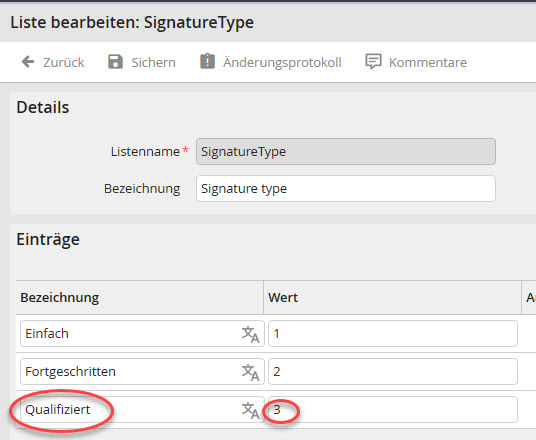Image resolution: width=536 pixels, height=440 pixels.
Task: Open translation icon for Fortgeschritten entry
Action: (250, 372)
